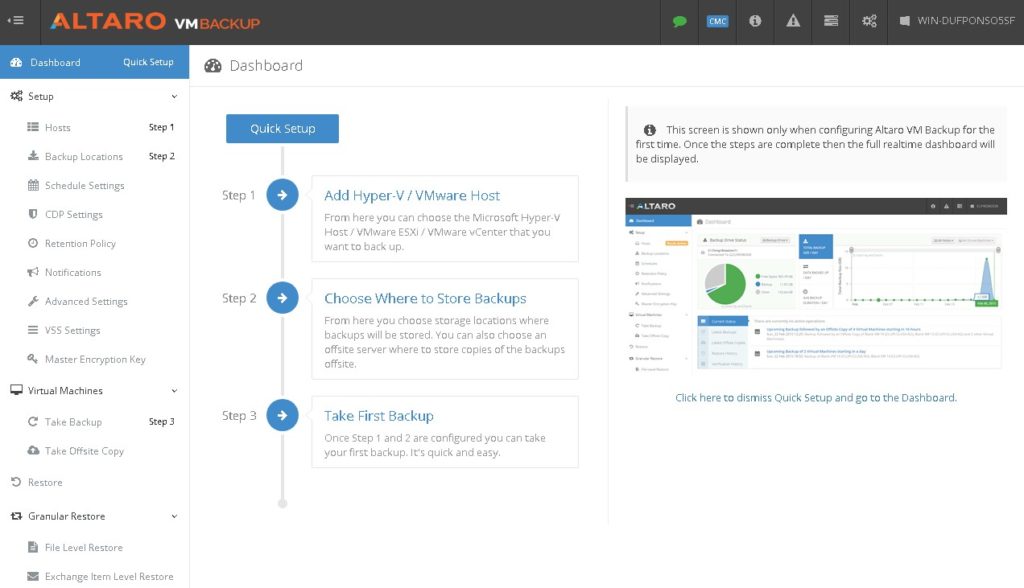Image resolution: width=1024 pixels, height=588 pixels.
Task: Open the Take First Backup link
Action: [x=379, y=416]
